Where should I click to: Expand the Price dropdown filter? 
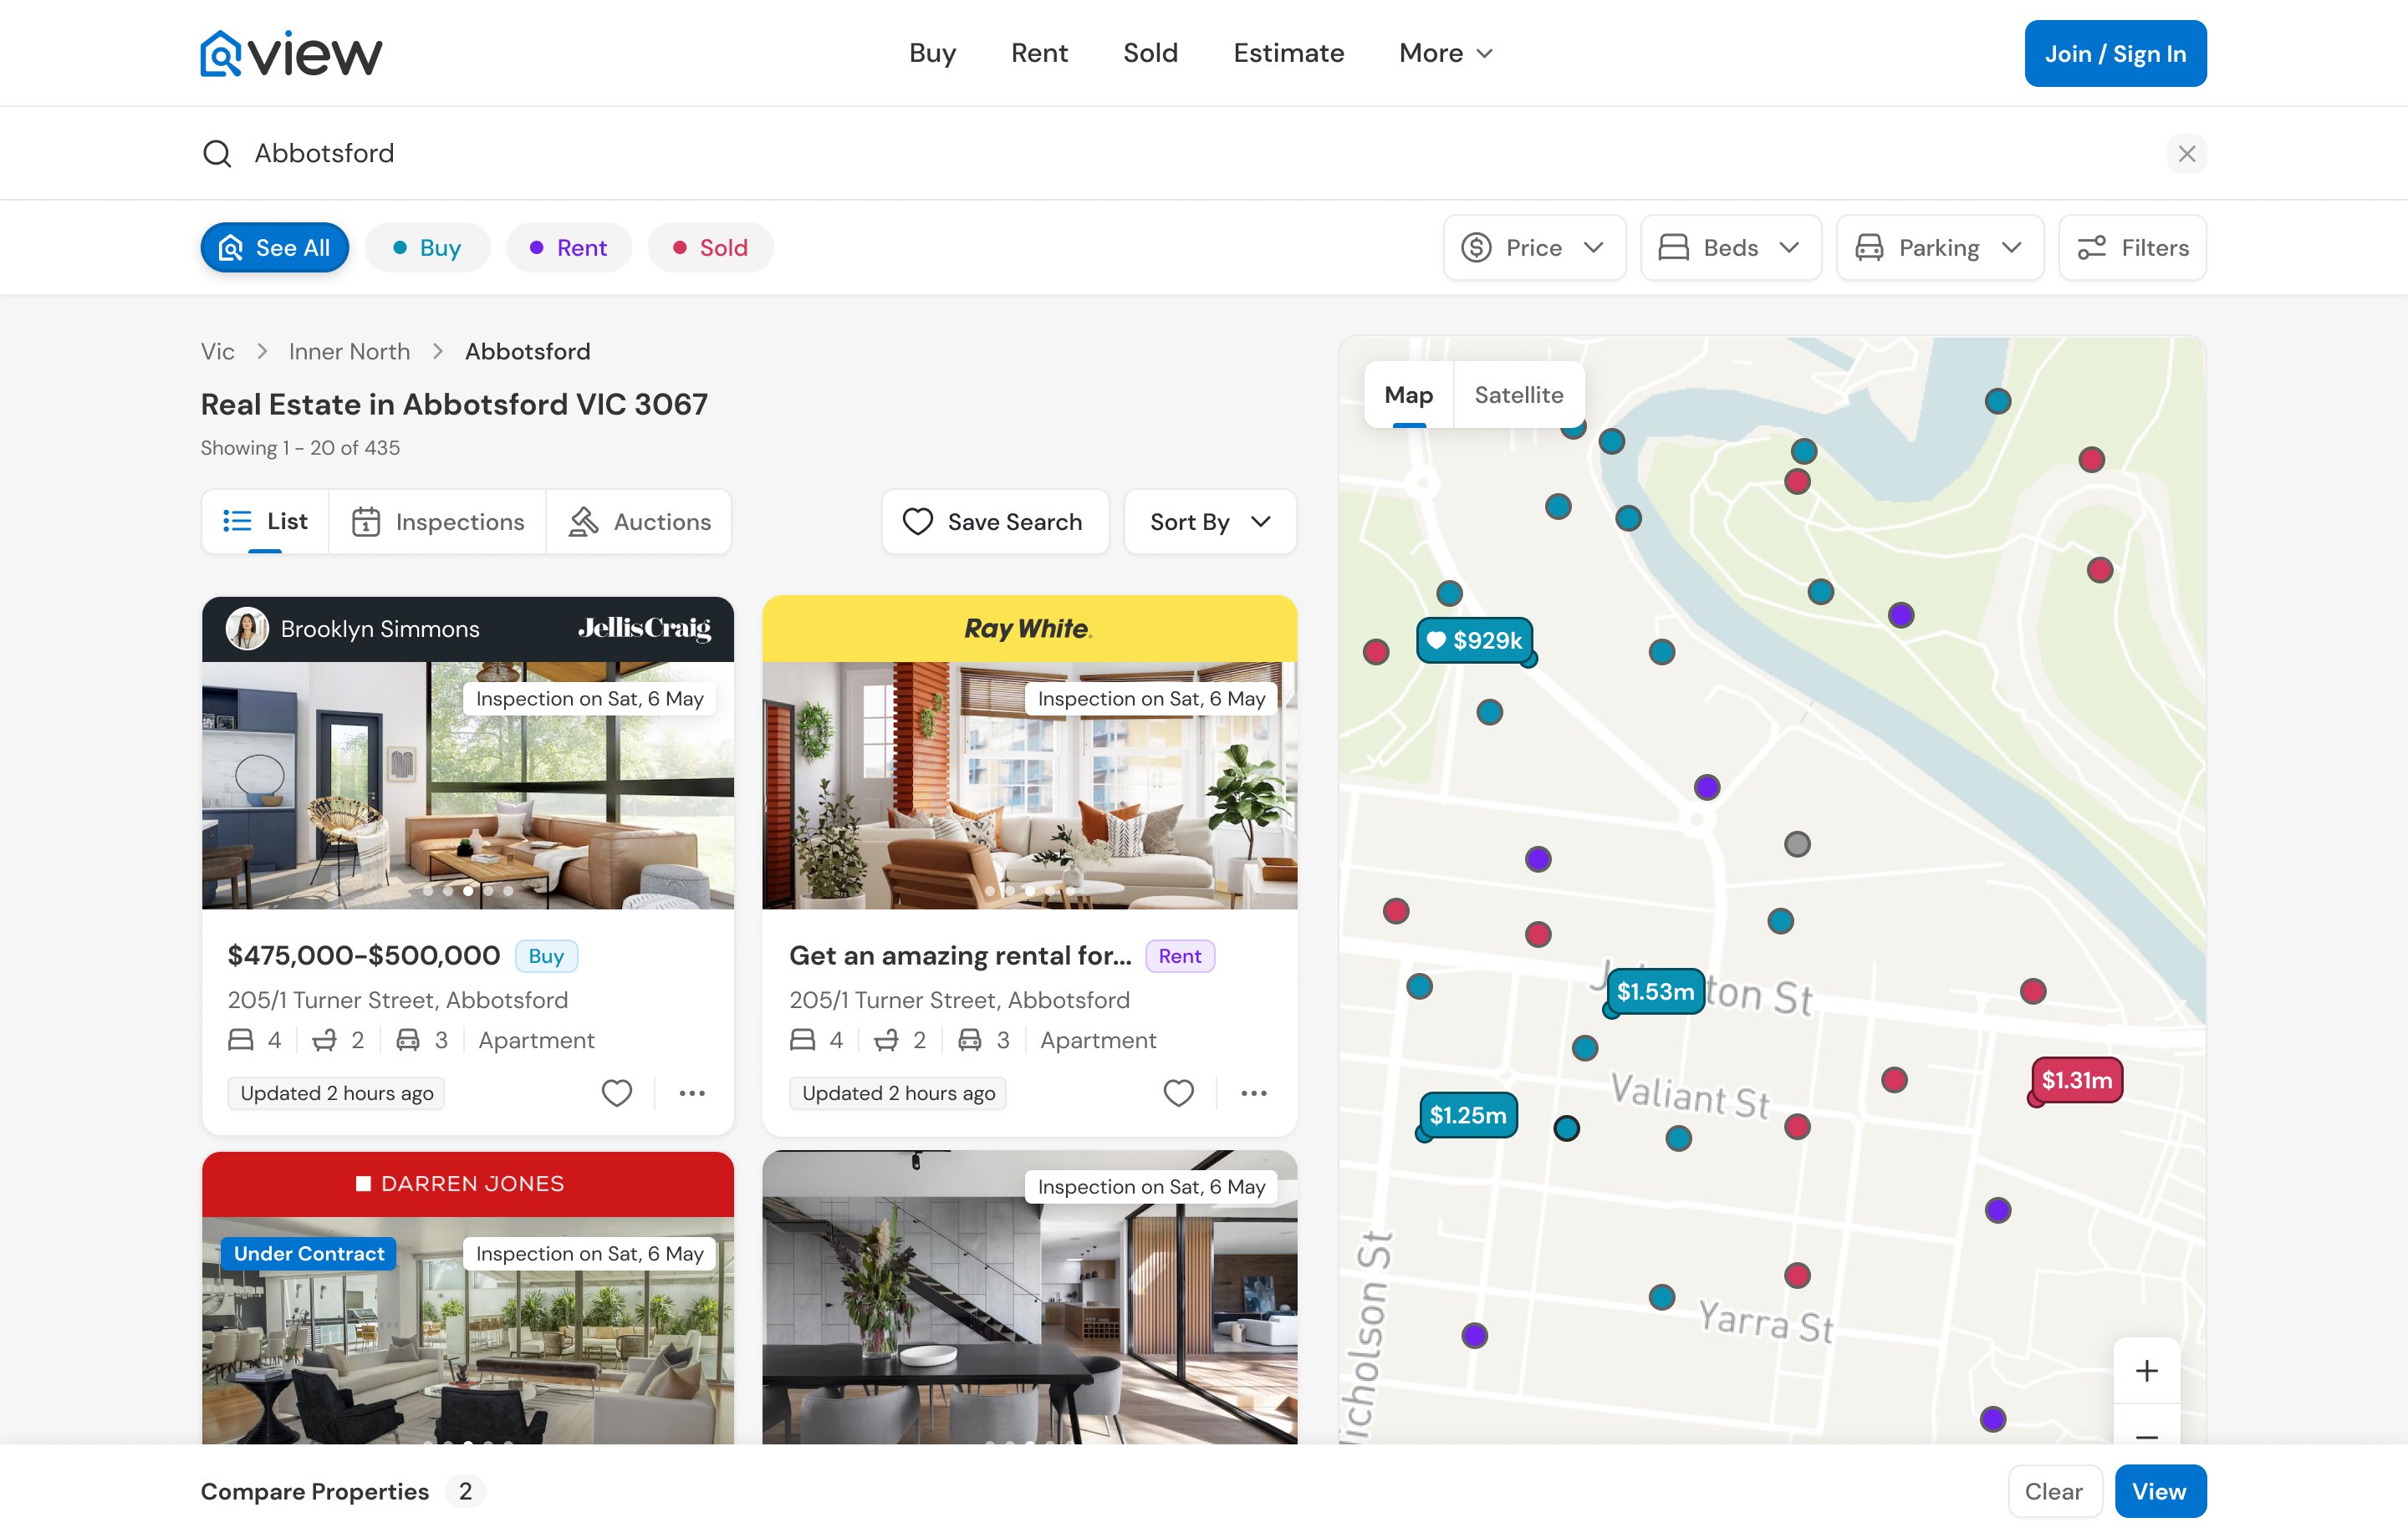(x=1533, y=248)
